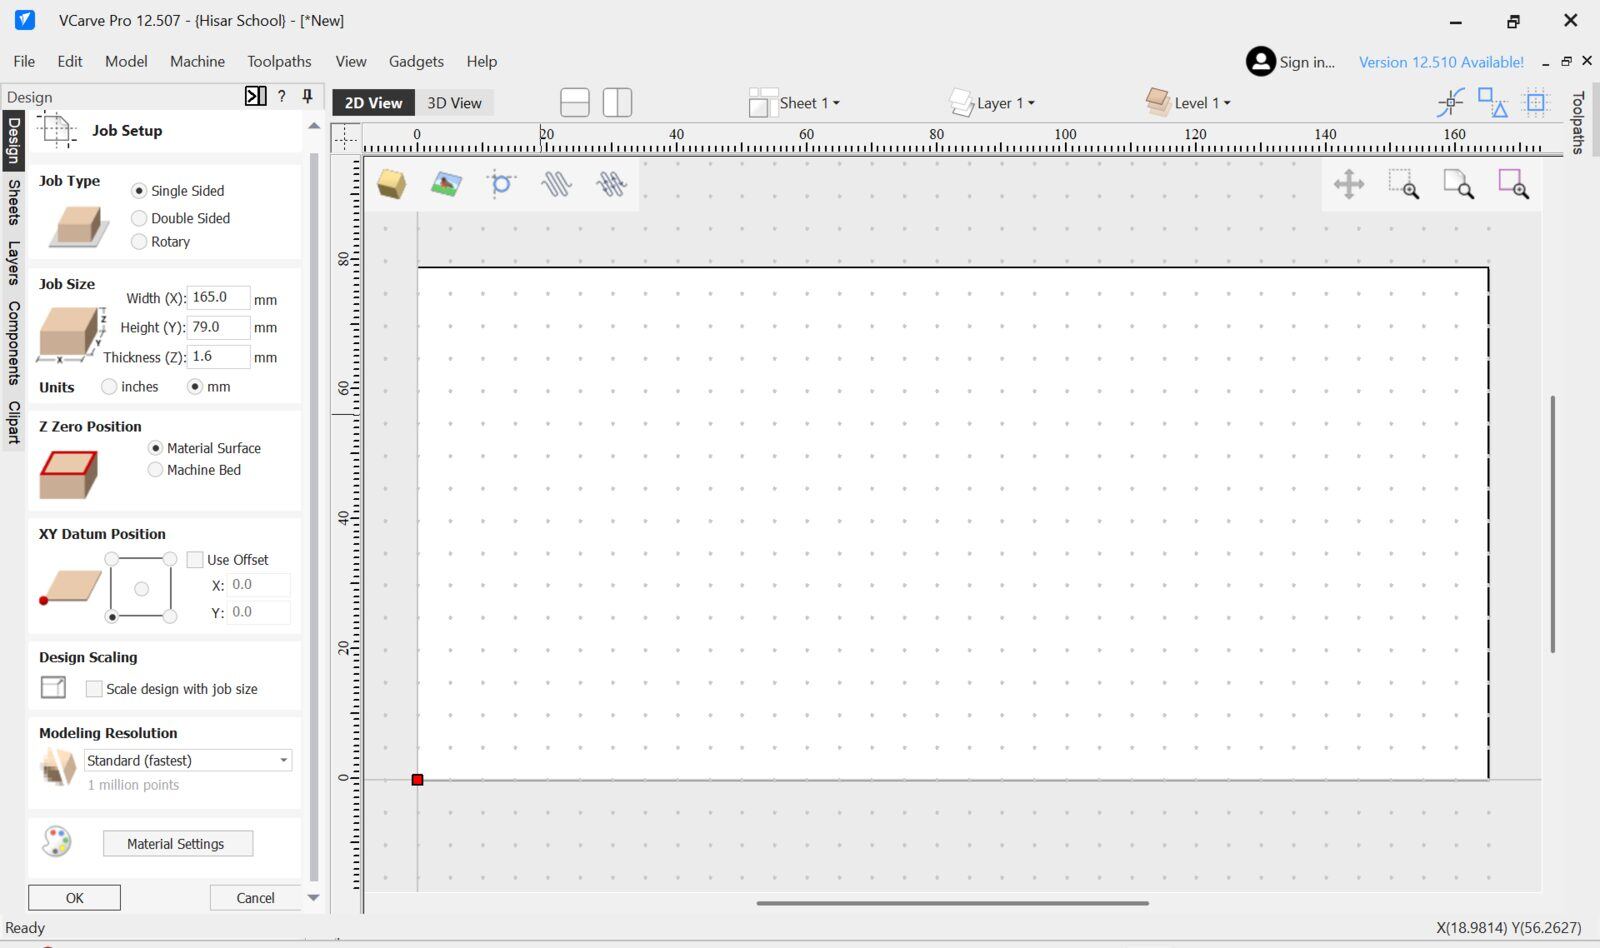Select the Zoom to box tool
The width and height of the screenshot is (1600, 948).
[x=1404, y=184]
